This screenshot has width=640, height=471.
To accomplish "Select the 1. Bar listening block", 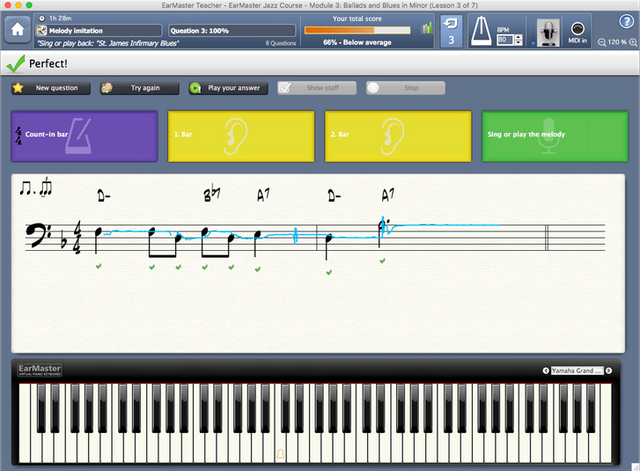I will click(241, 136).
